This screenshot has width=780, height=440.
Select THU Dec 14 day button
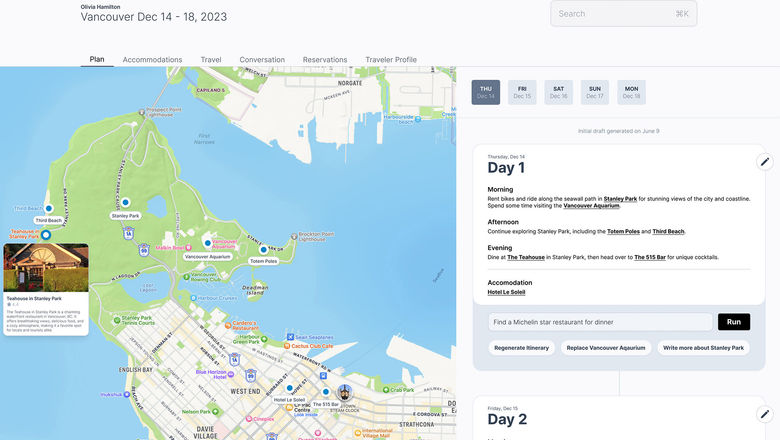(486, 92)
